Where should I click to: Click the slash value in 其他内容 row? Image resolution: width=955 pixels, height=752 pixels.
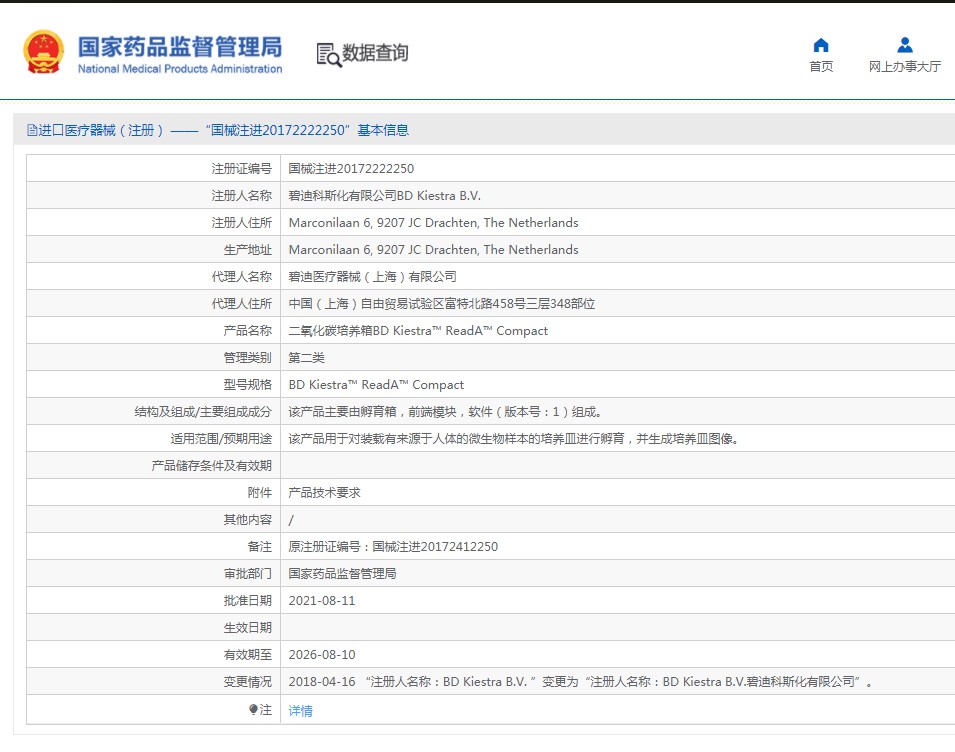pyautogui.click(x=291, y=520)
